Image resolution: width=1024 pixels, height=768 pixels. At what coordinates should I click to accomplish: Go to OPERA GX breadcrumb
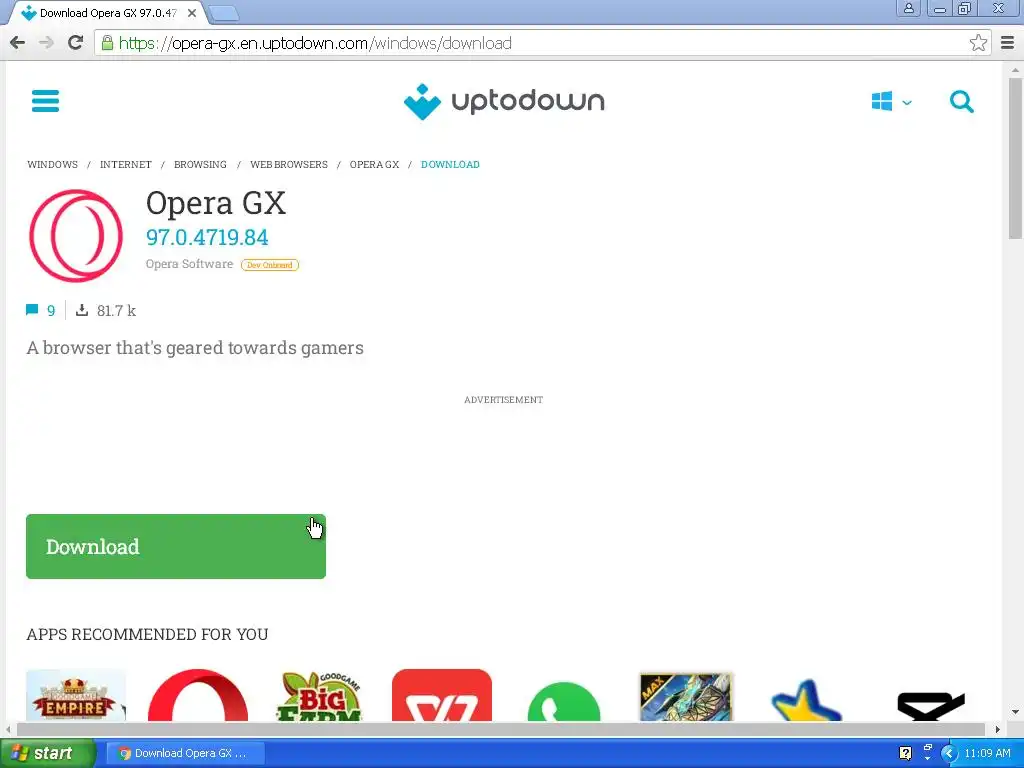(x=374, y=165)
